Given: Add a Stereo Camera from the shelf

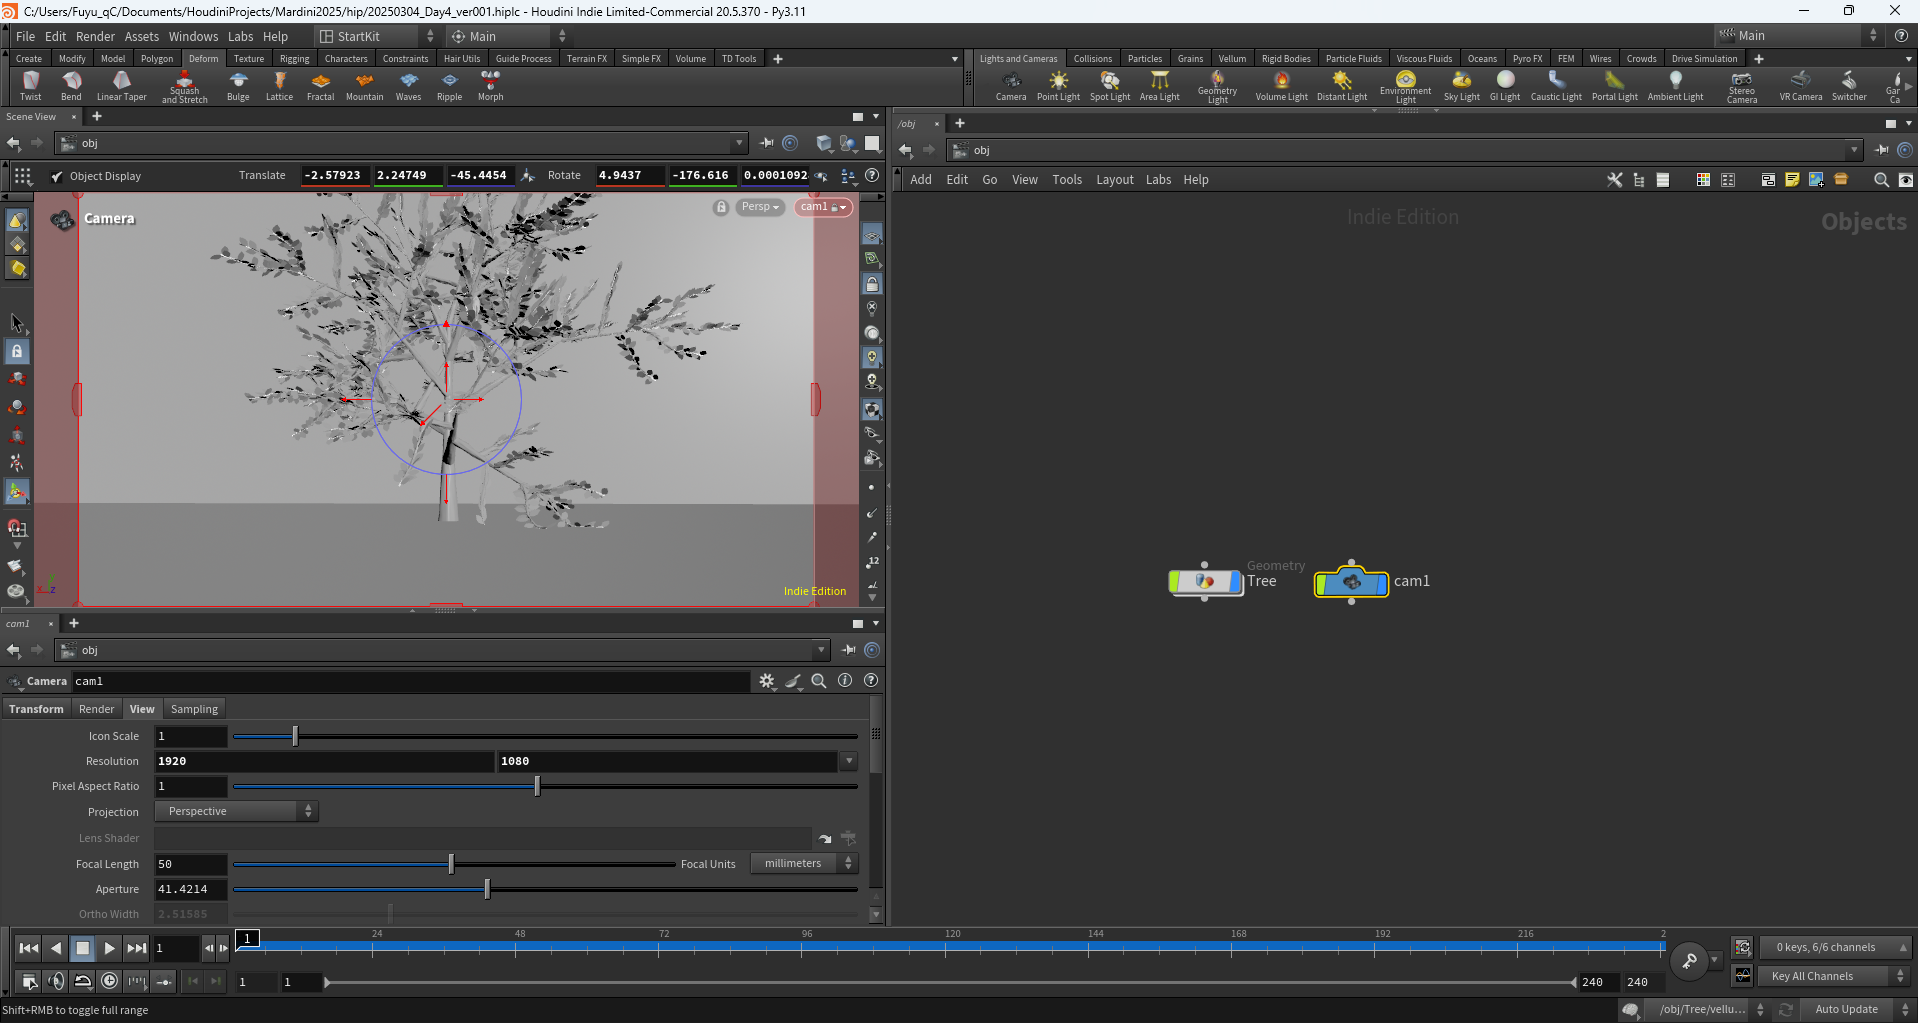Looking at the screenshot, I should pyautogui.click(x=1741, y=87).
